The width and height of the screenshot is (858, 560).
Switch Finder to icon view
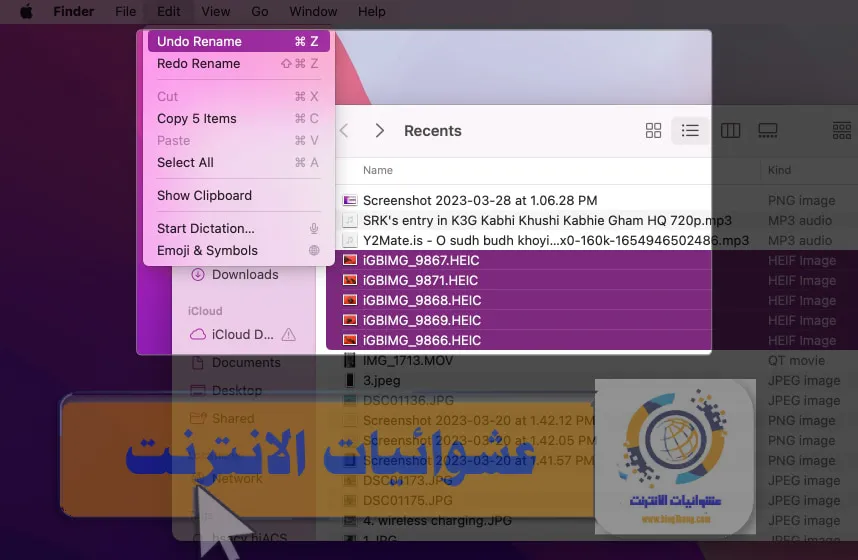tap(653, 130)
